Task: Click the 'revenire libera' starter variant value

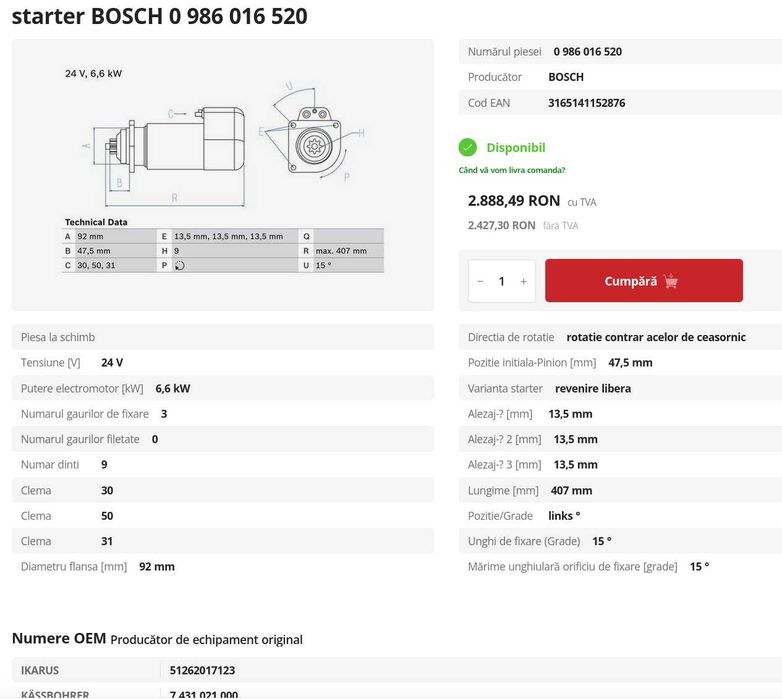Action: point(592,388)
